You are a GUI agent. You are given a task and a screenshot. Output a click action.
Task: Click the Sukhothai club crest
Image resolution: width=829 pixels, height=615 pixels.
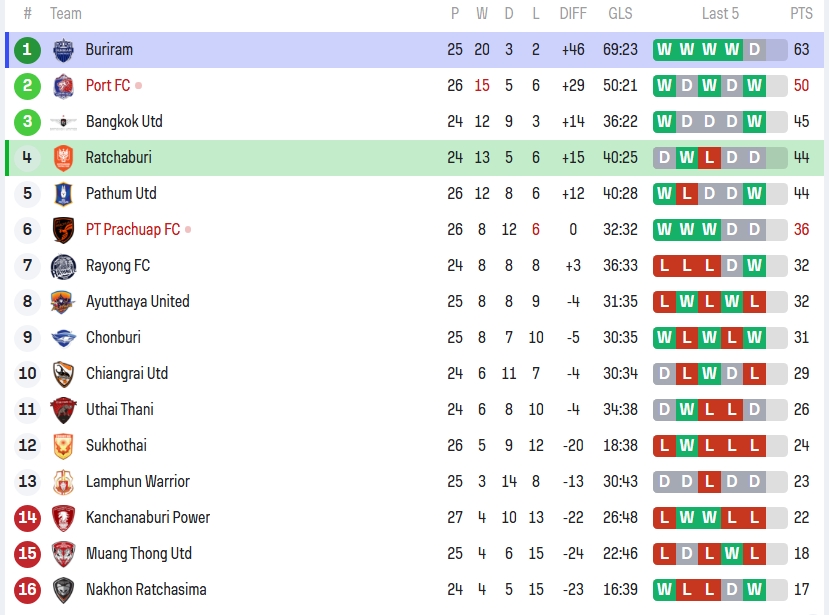pos(63,446)
